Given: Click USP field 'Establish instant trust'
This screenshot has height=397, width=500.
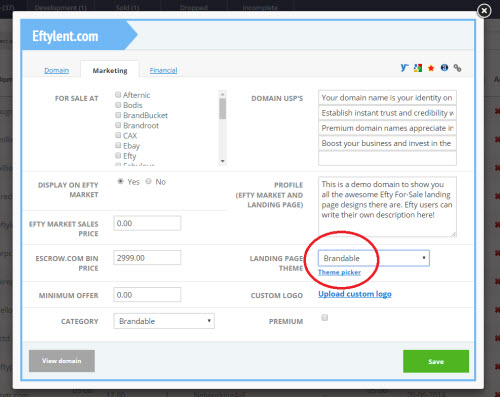Looking at the screenshot, I should click(x=387, y=113).
